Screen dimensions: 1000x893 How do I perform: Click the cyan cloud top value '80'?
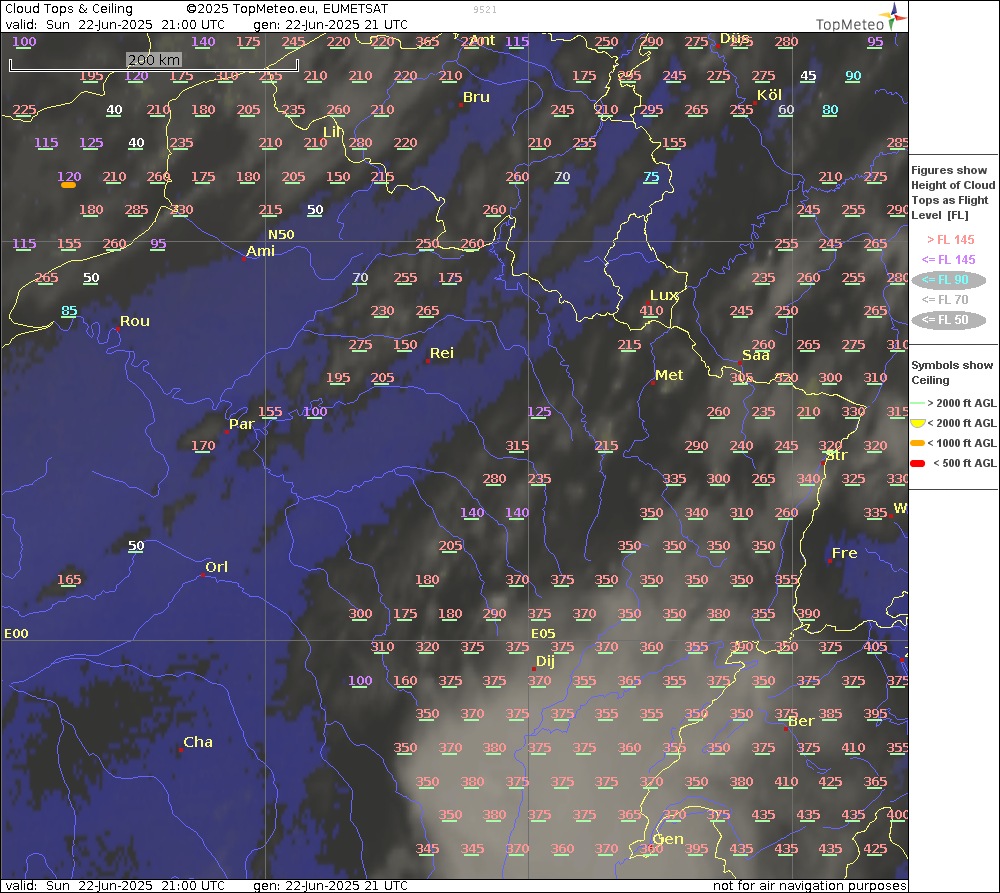(x=830, y=110)
